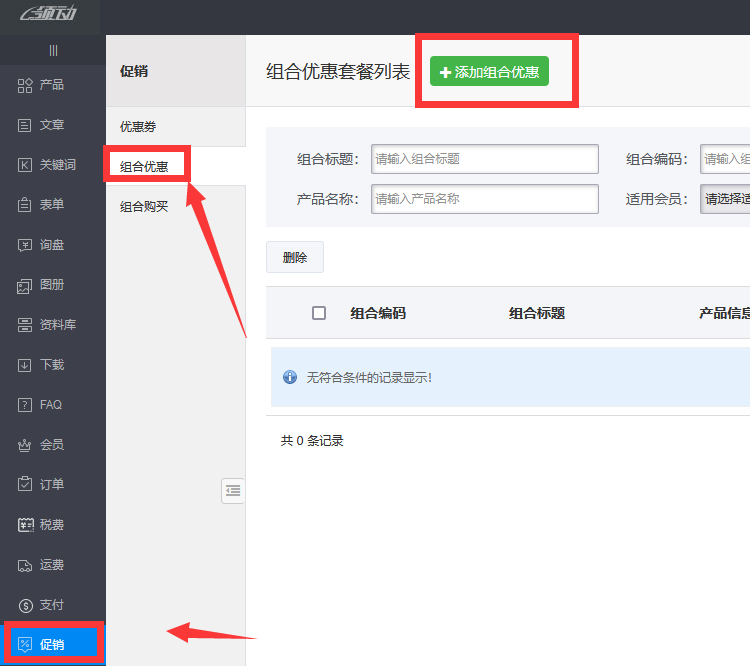Click the 表单 clipboard icon
Screen dimensions: 750x666
25,205
